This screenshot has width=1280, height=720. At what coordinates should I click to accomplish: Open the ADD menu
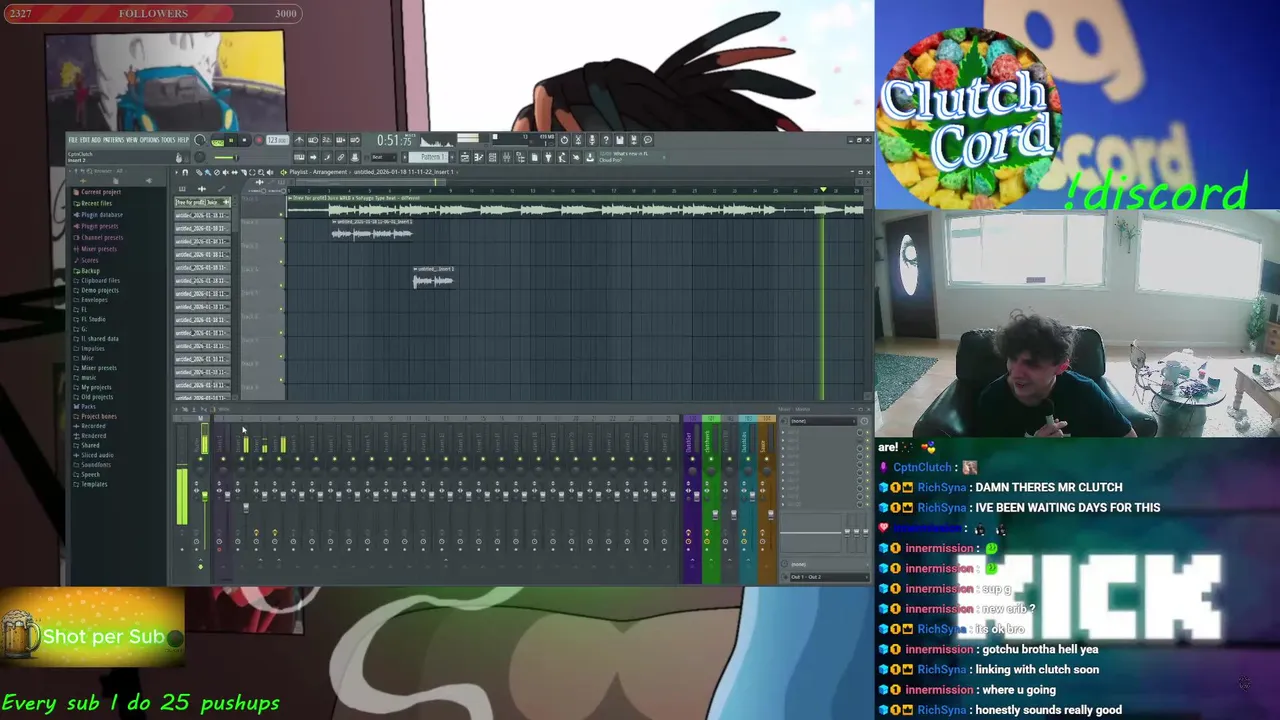pyautogui.click(x=96, y=140)
